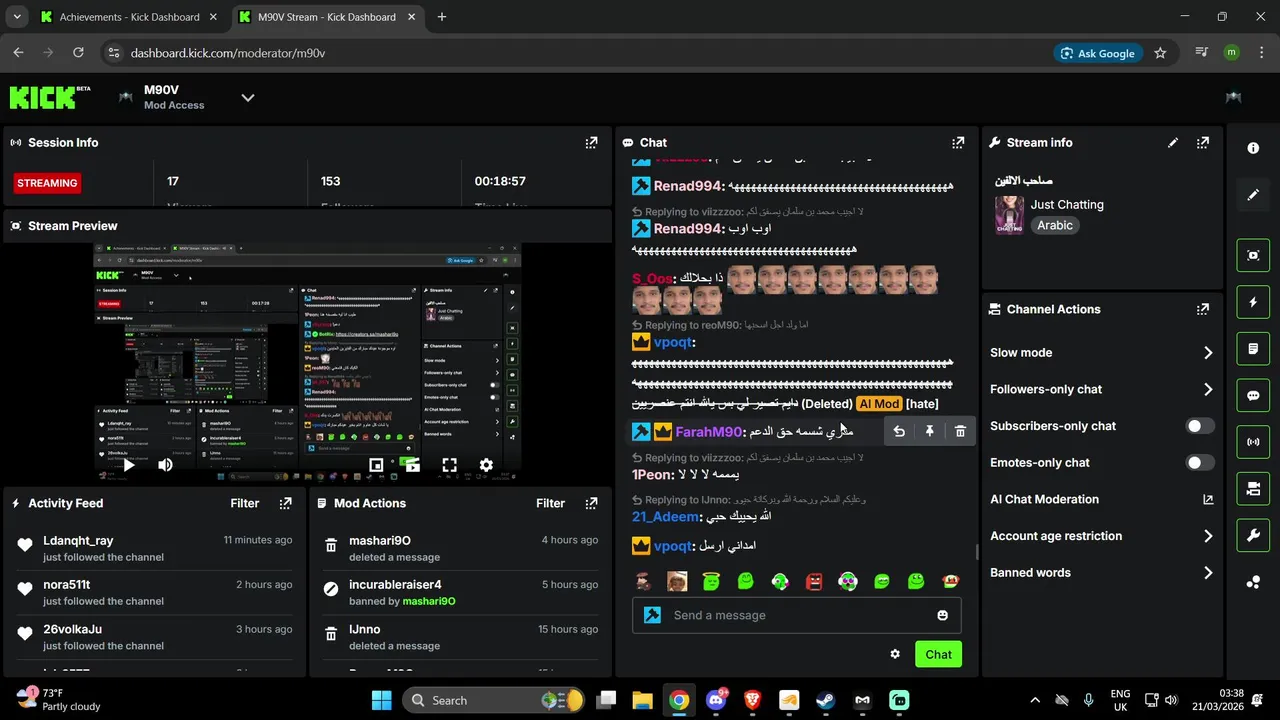Open mashari9O link in ban entry

[x=428, y=601]
